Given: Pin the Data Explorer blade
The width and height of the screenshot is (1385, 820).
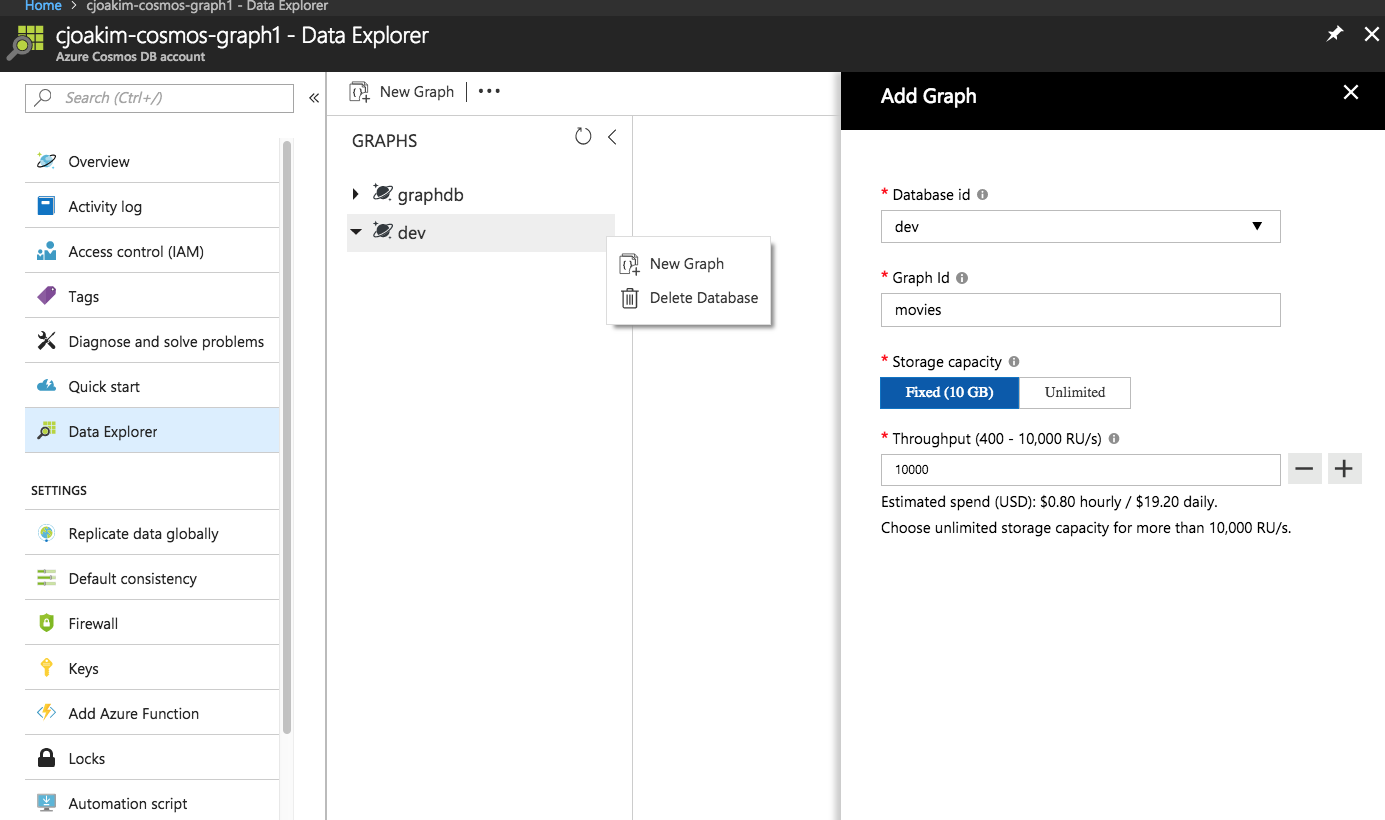Looking at the screenshot, I should click(1334, 34).
